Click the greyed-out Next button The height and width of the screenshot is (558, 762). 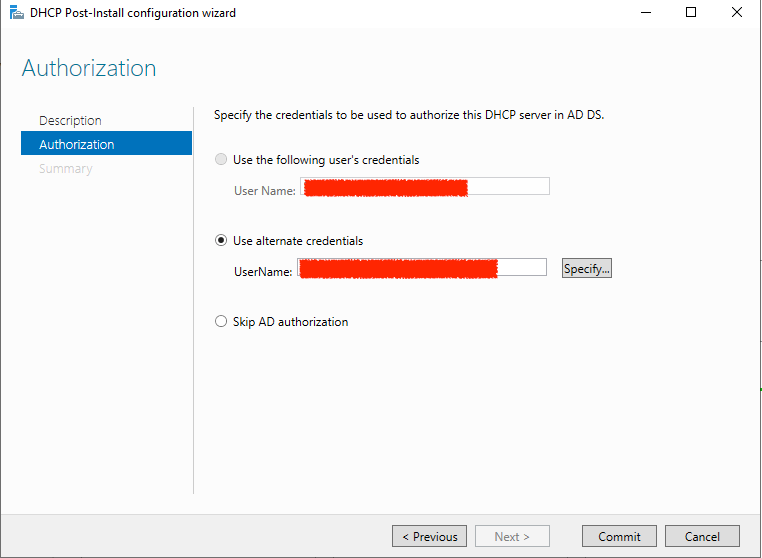[x=511, y=537]
